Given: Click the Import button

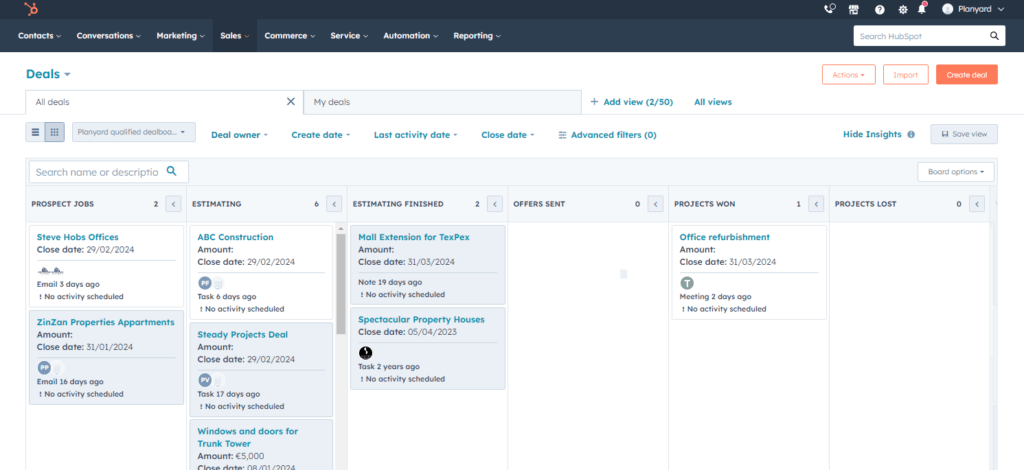Looking at the screenshot, I should click(905, 75).
